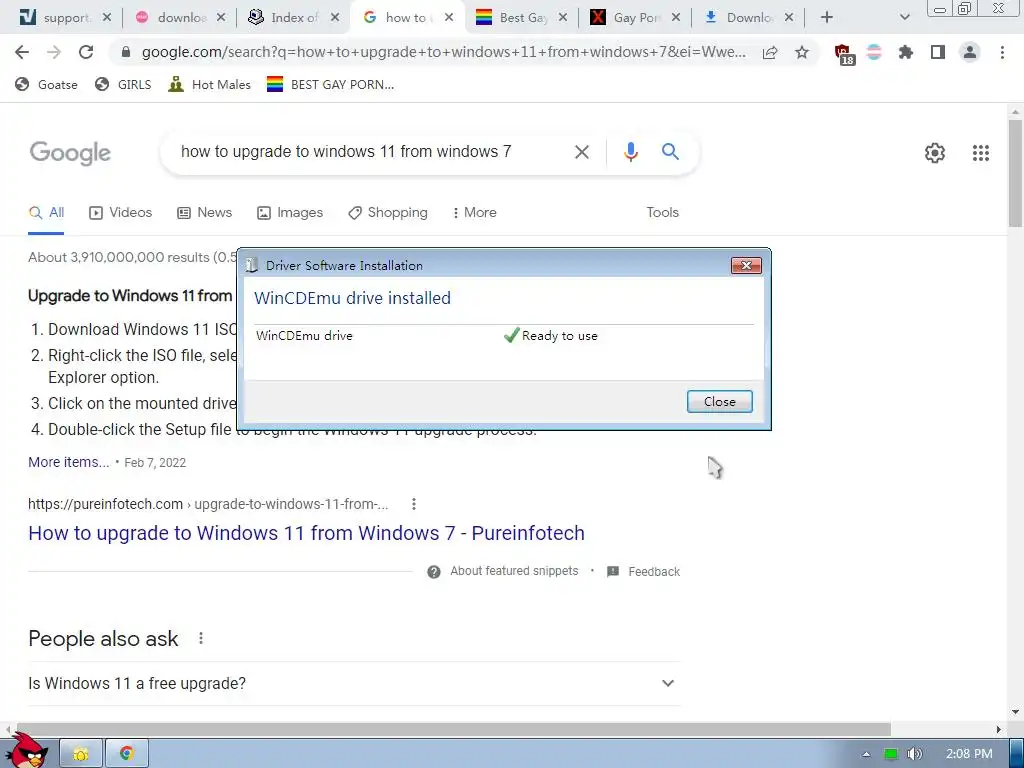This screenshot has height=768, width=1024.
Task: Open the GIRLS bookmark
Action: [123, 84]
